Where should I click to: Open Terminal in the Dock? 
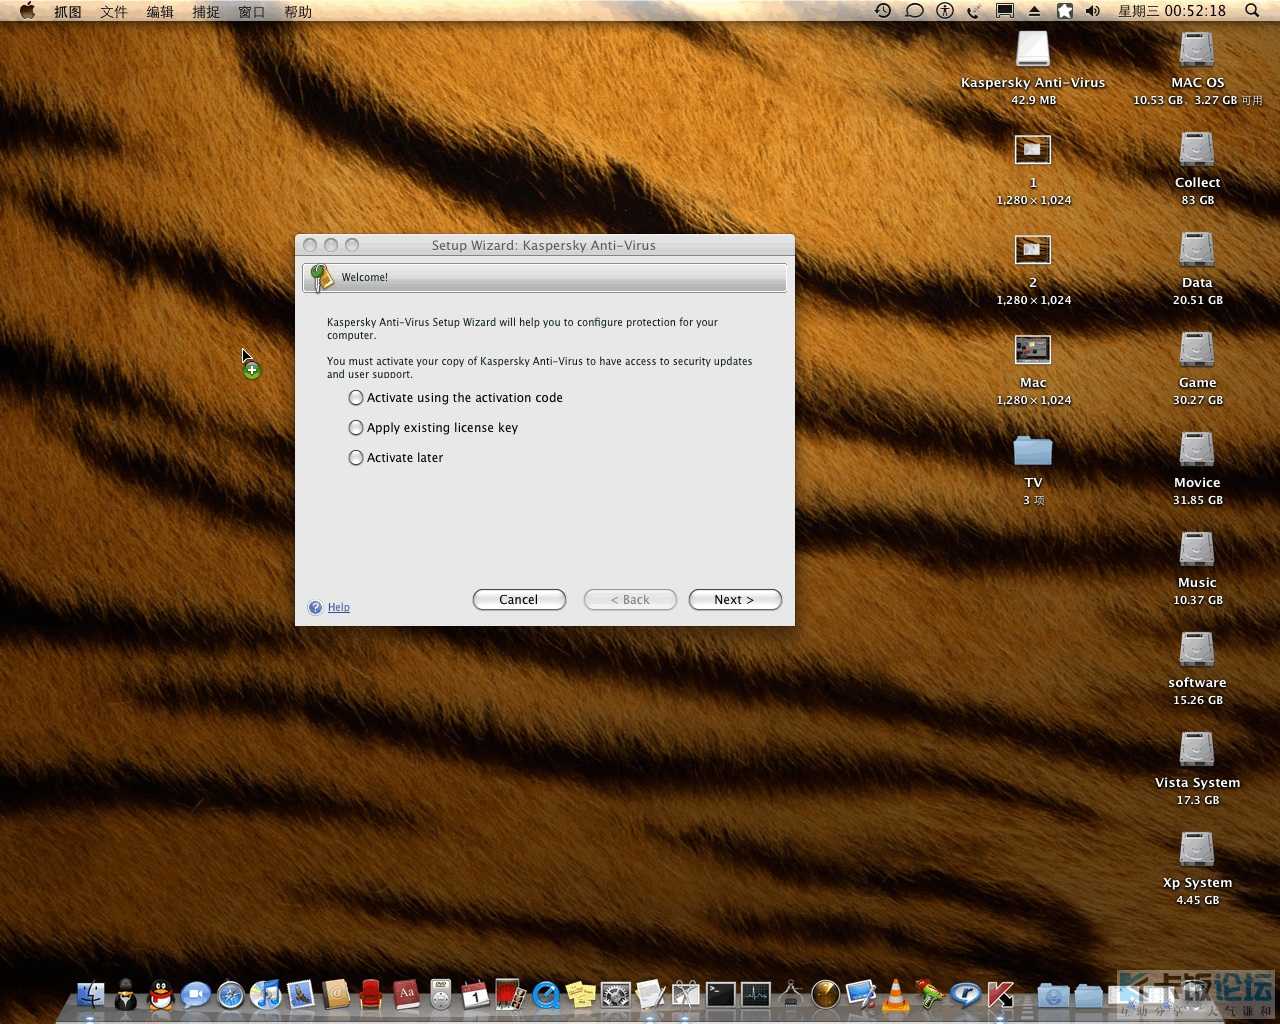pos(721,994)
